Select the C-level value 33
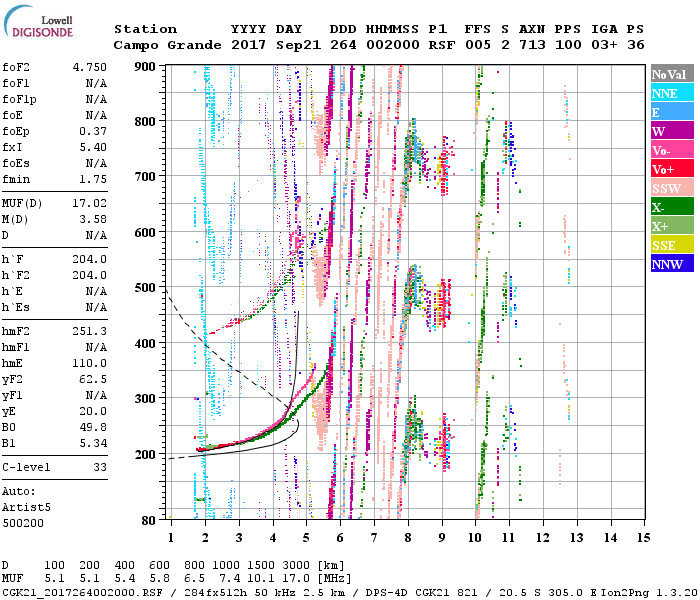This screenshot has width=700, height=600. coord(100,467)
